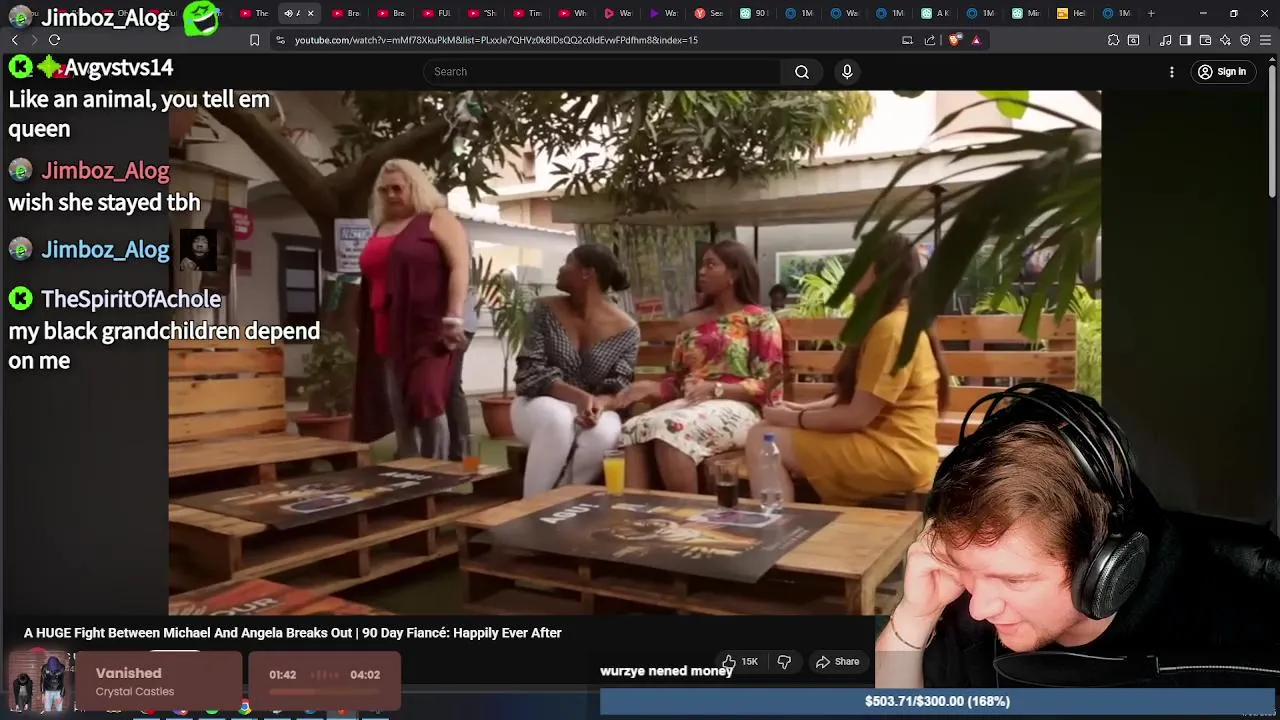Click the YouTube search magnifier button
The image size is (1280, 720).
tap(802, 72)
